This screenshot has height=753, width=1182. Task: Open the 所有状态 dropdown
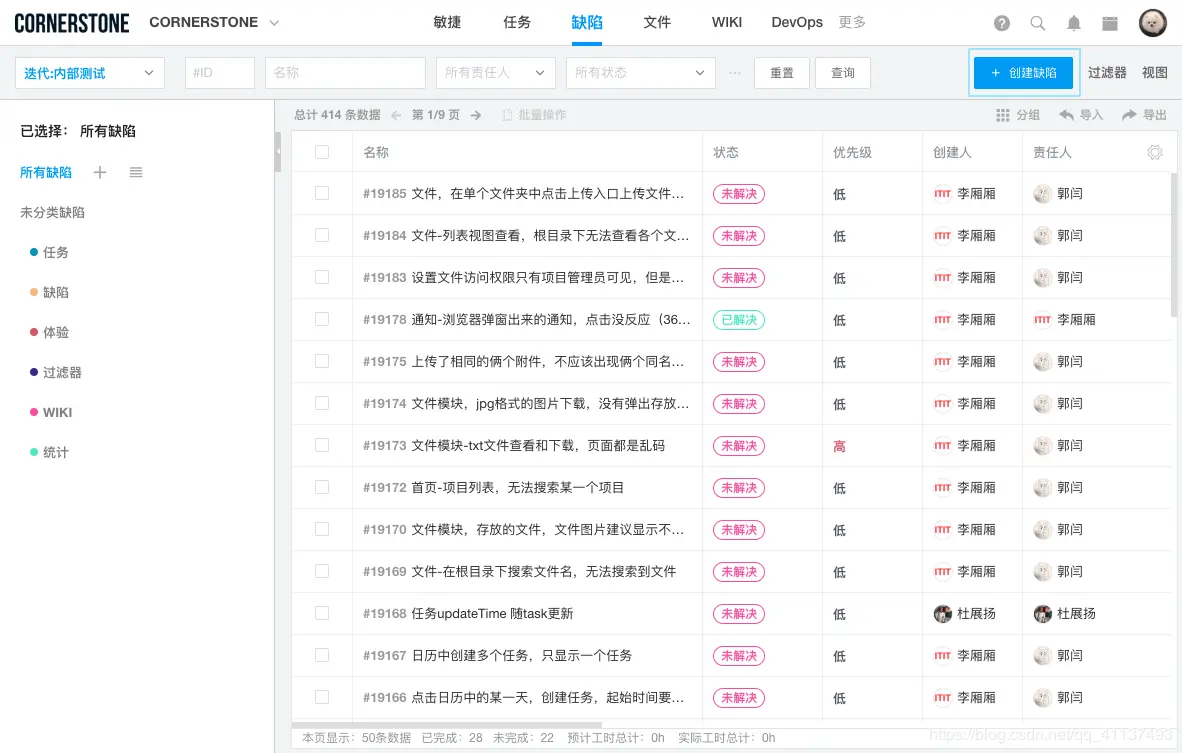(x=640, y=73)
